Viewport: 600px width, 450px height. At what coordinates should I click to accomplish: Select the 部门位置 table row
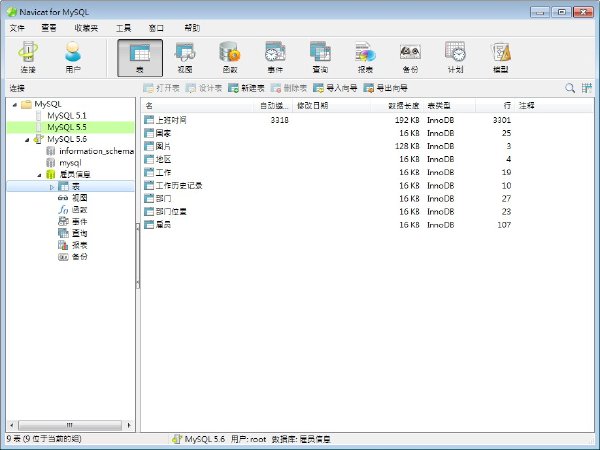pos(367,212)
